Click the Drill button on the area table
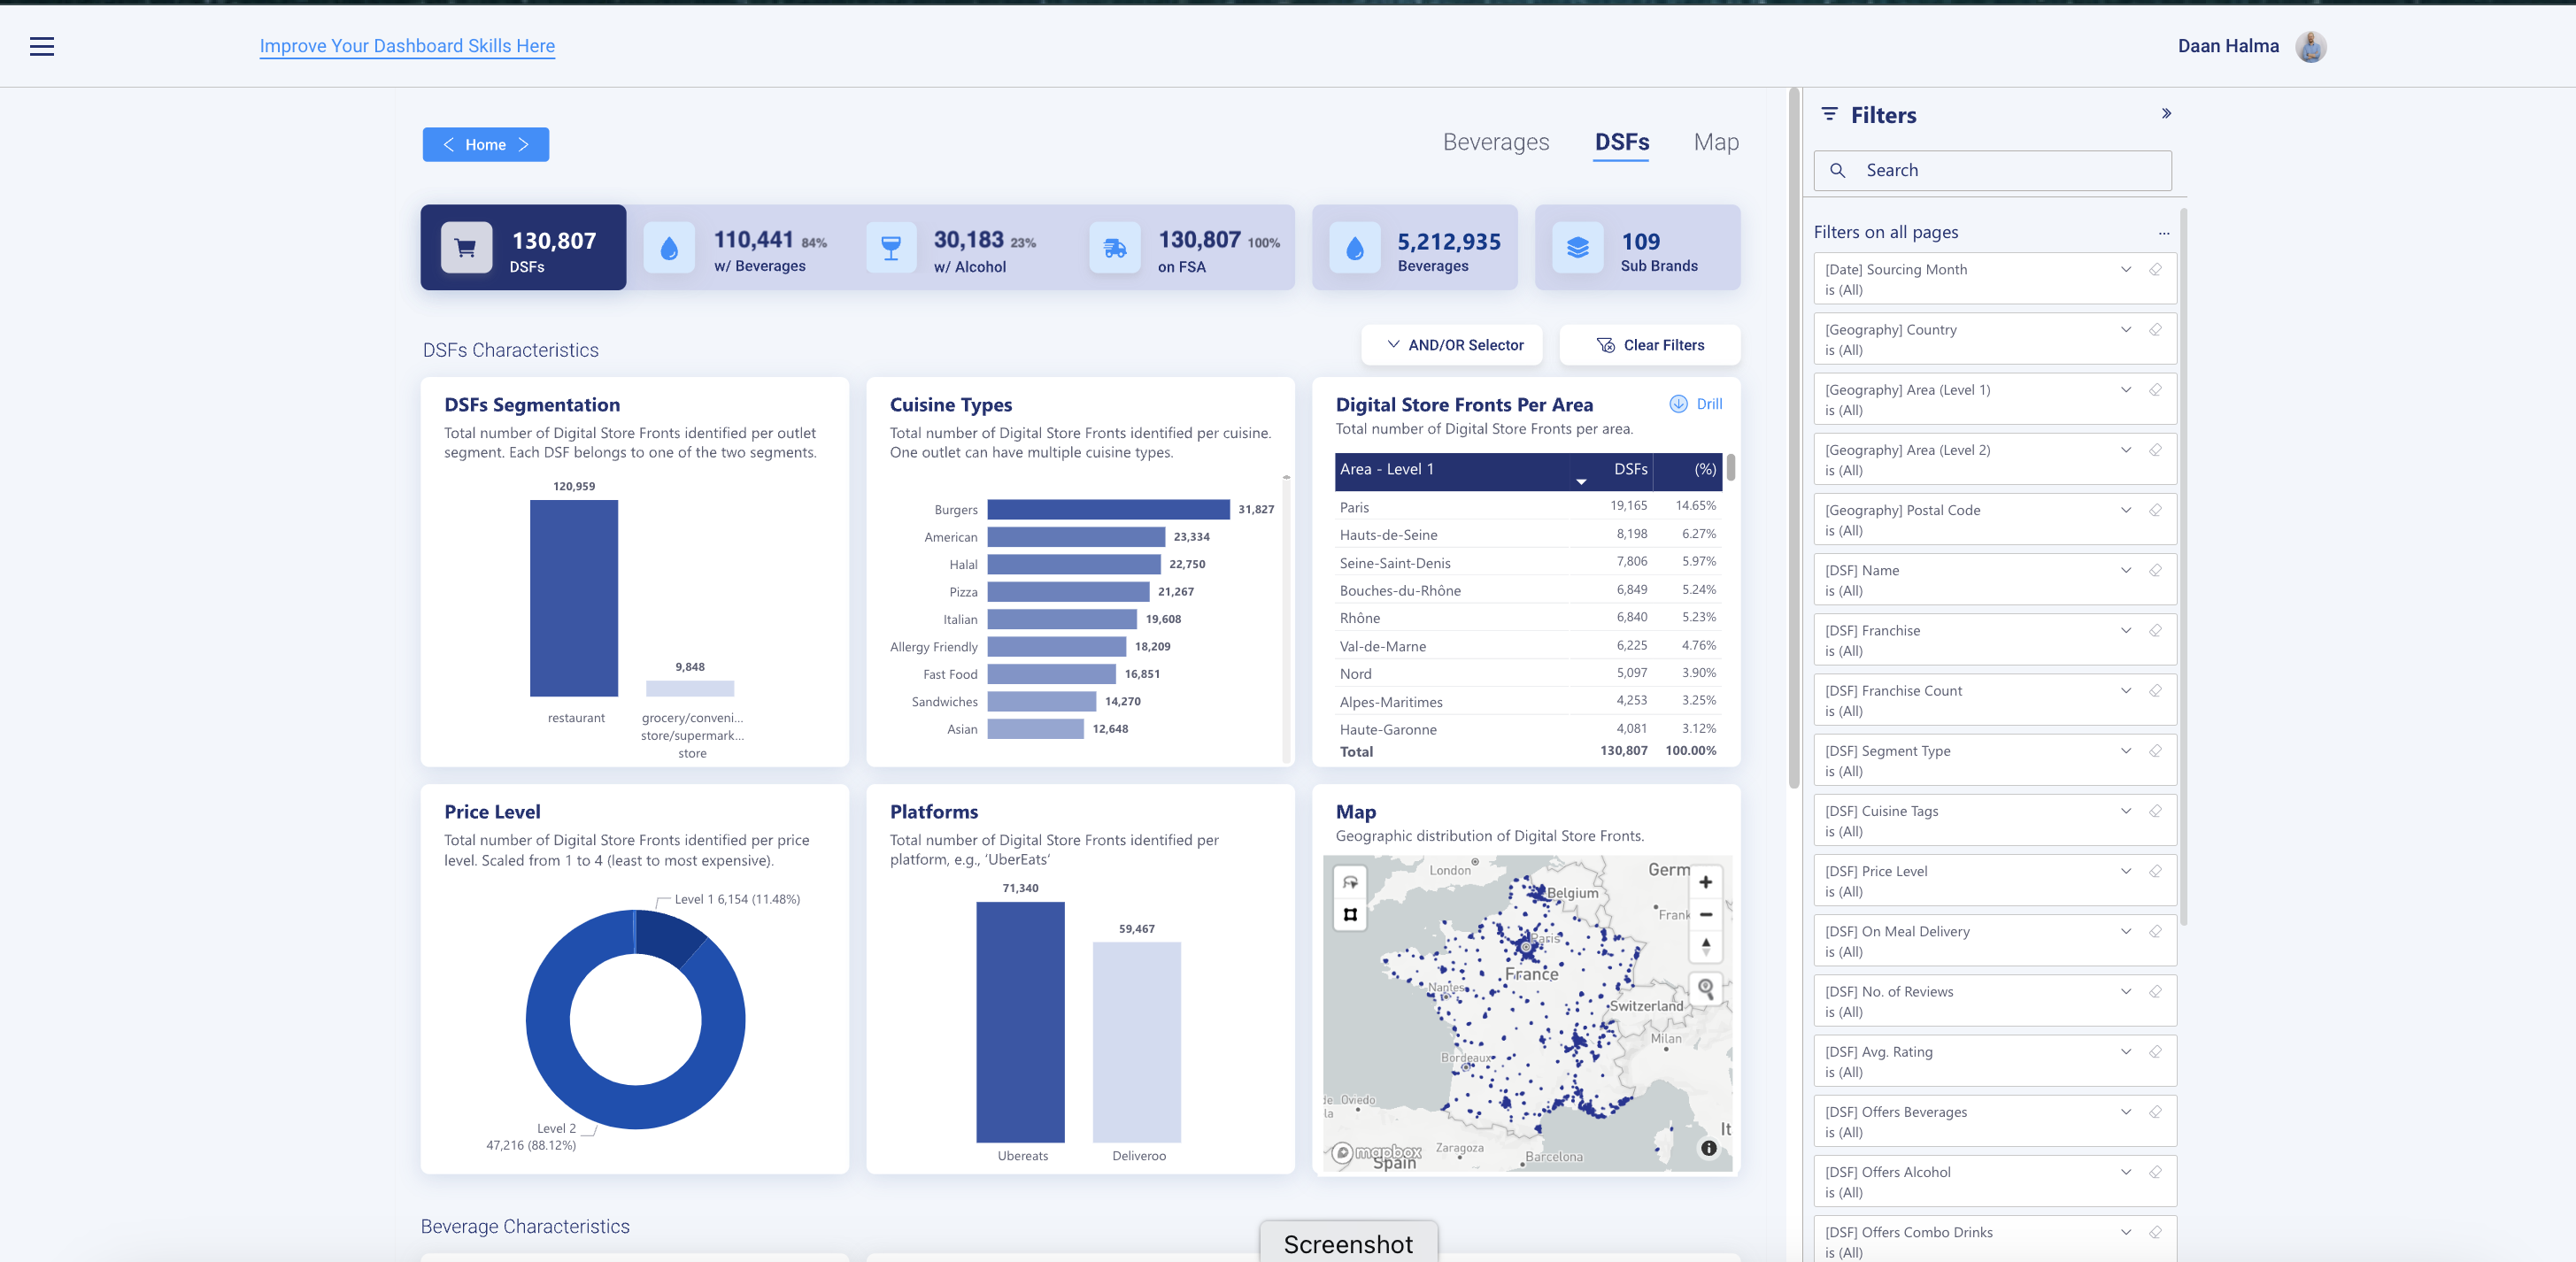Screen dimensions: 2576x1262 1696,404
